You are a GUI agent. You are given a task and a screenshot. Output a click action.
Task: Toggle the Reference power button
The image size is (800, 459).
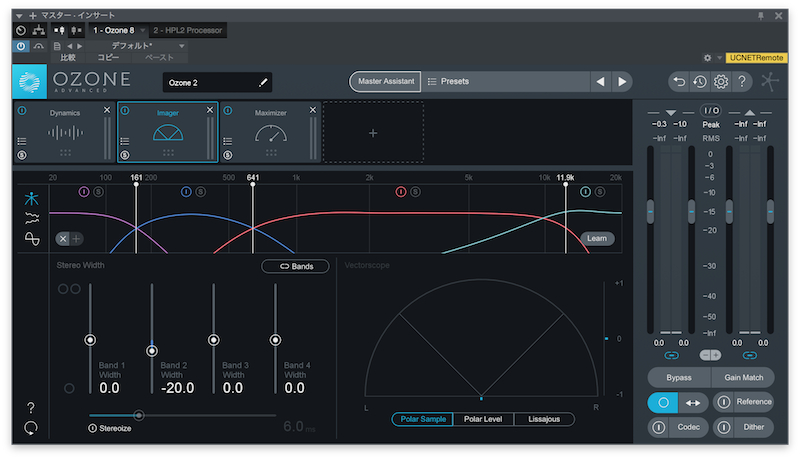click(x=723, y=402)
